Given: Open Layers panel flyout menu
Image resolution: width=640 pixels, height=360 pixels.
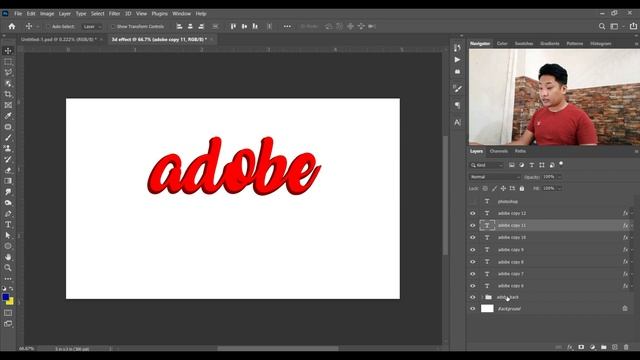Looking at the screenshot, I should [x=636, y=151].
